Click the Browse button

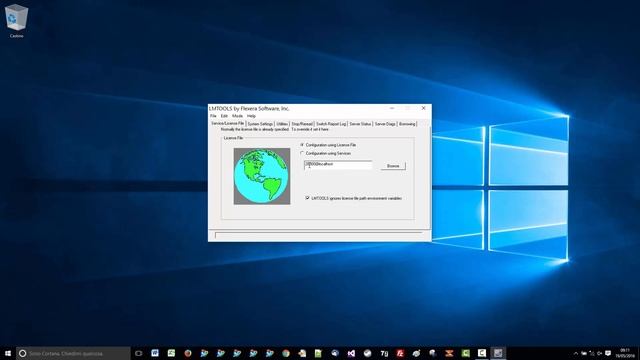tap(393, 166)
